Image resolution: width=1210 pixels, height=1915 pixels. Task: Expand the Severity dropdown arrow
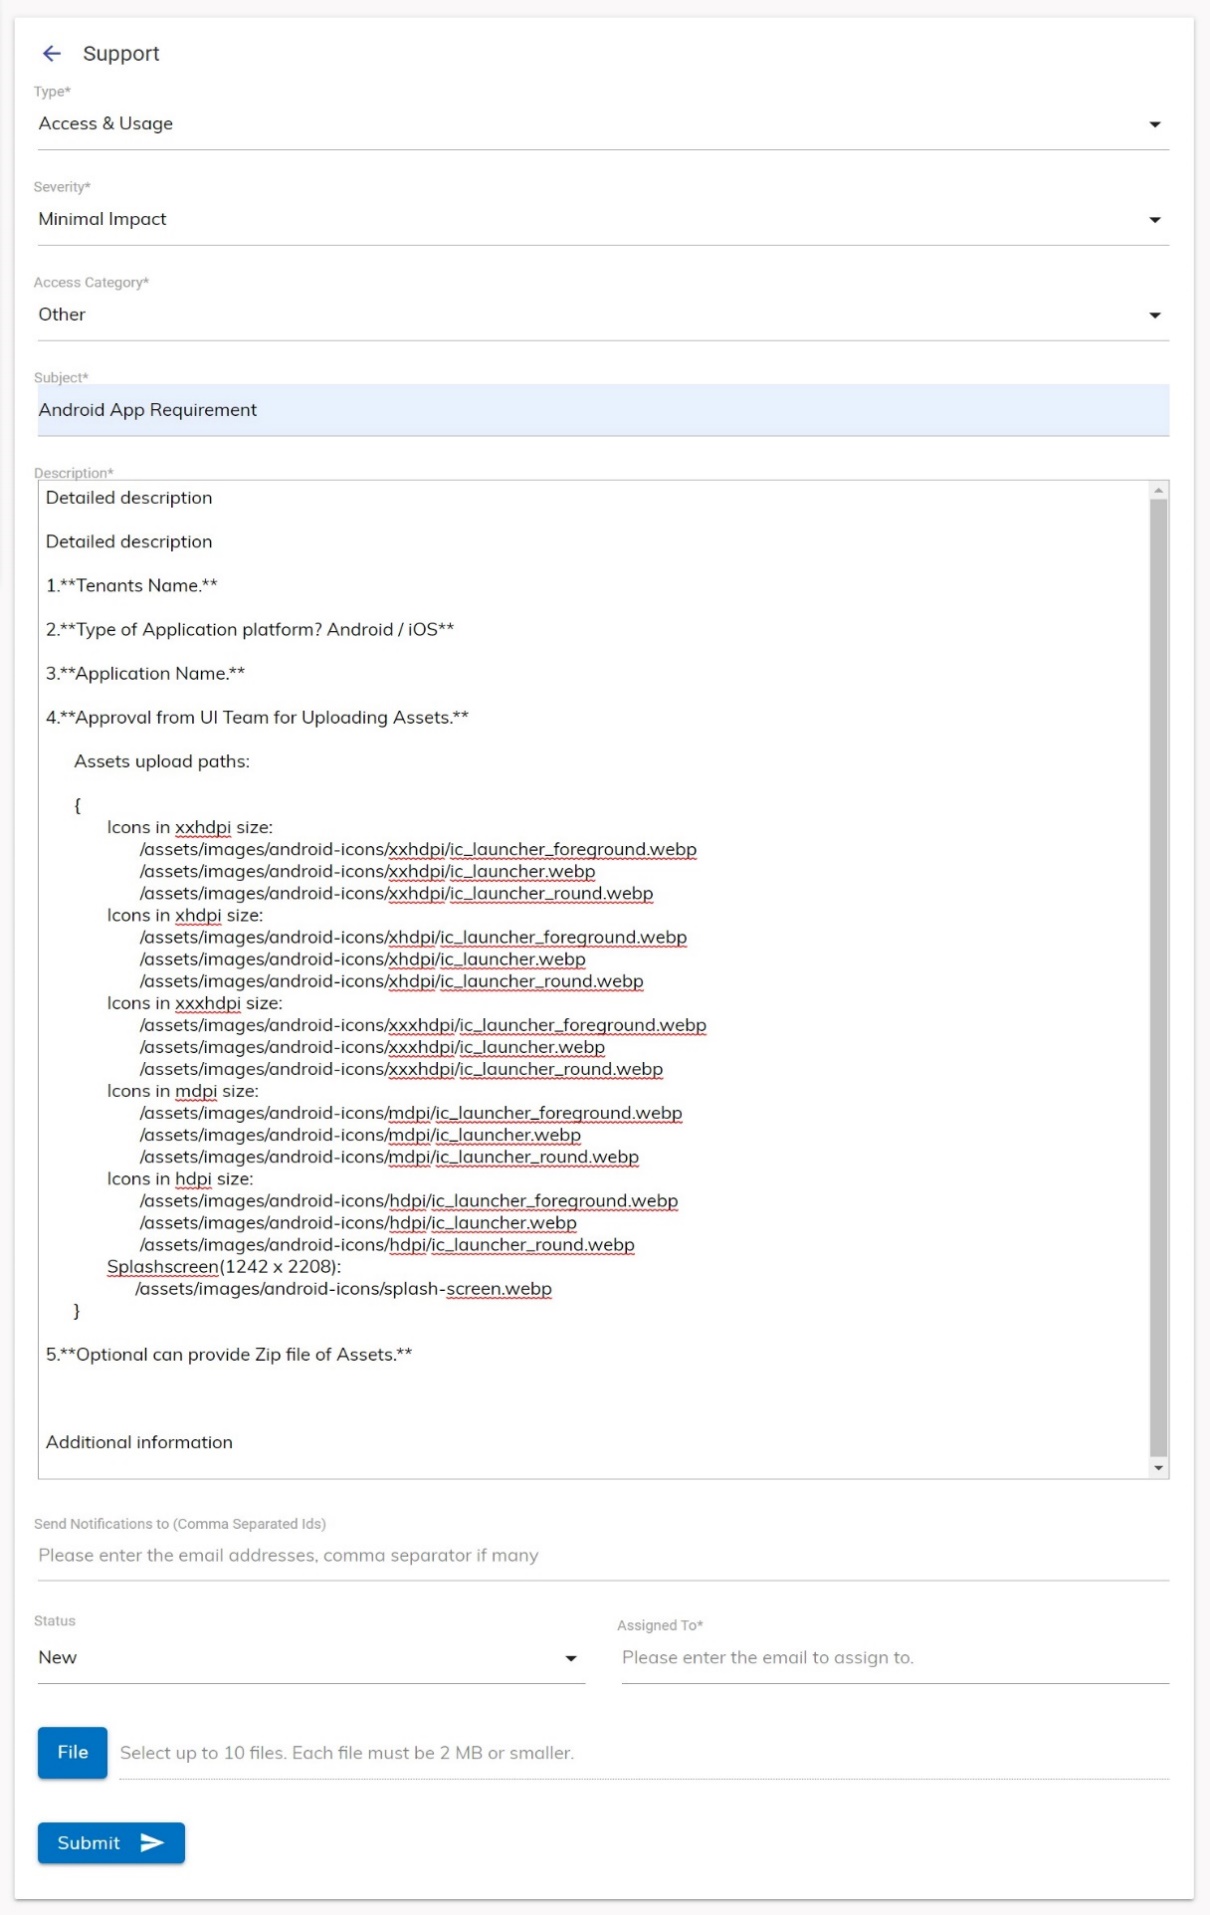pyautogui.click(x=1155, y=220)
